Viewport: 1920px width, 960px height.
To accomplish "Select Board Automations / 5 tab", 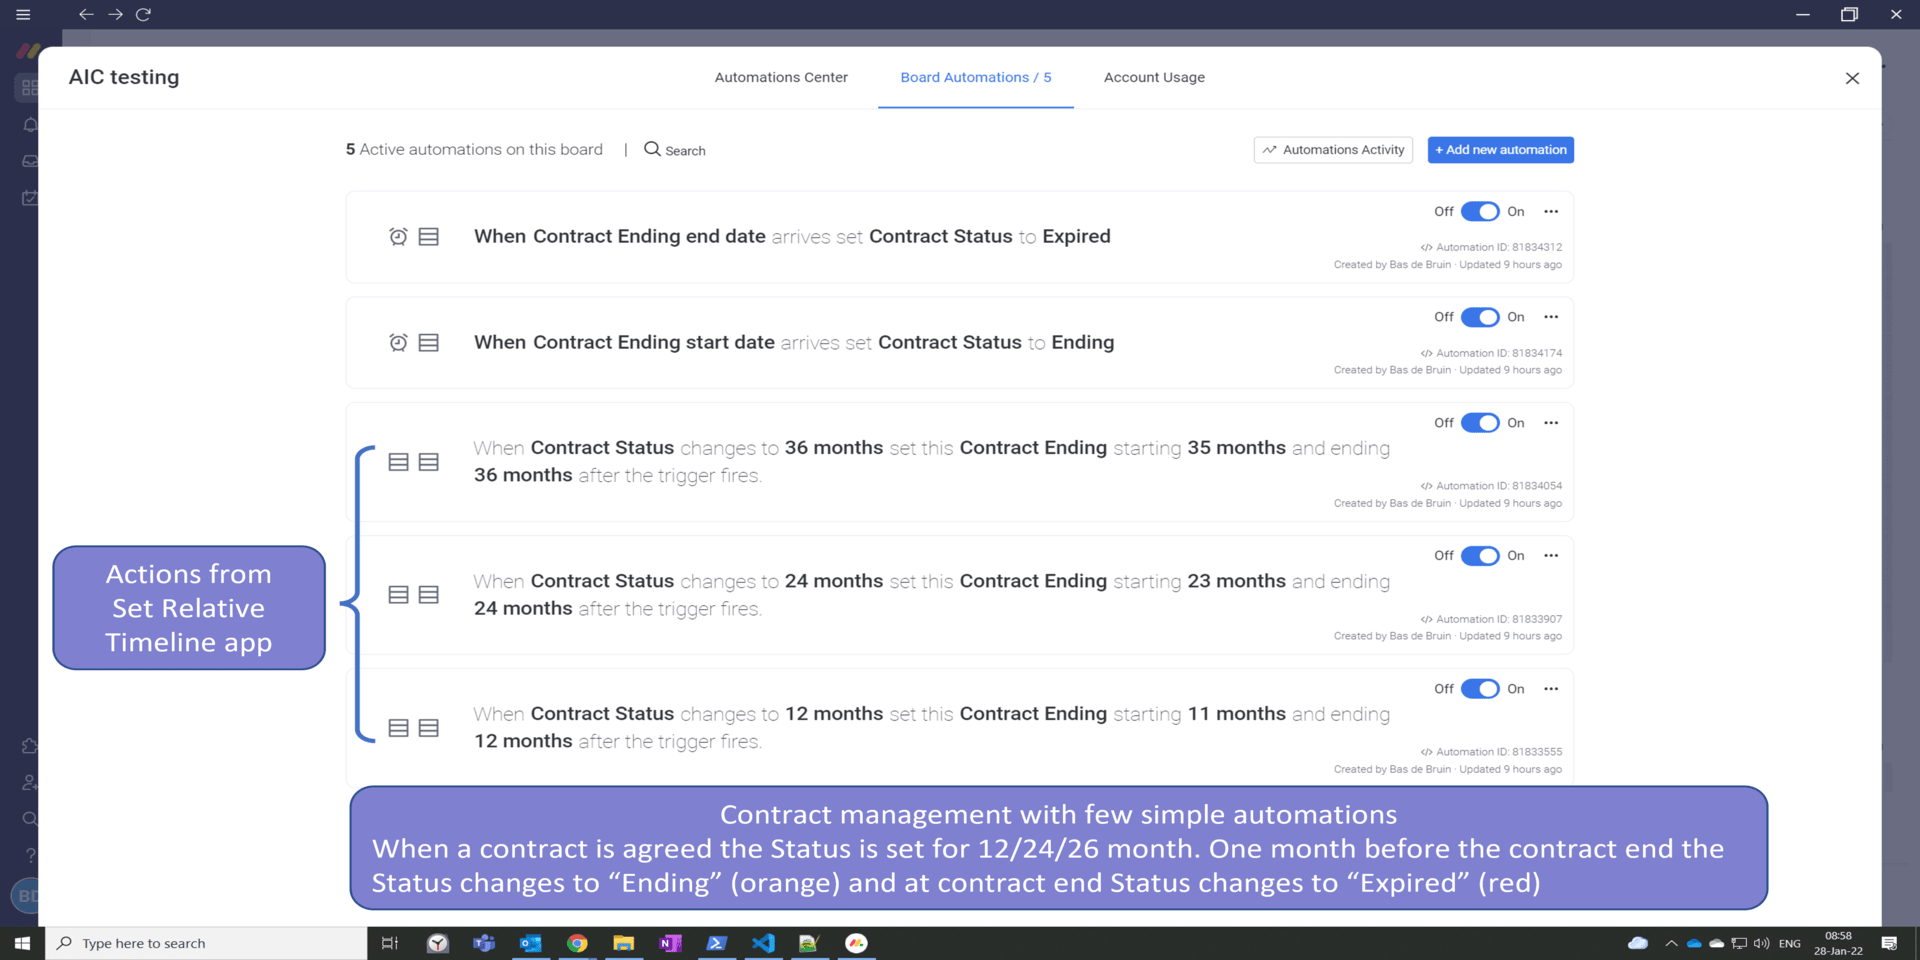I will pos(976,77).
